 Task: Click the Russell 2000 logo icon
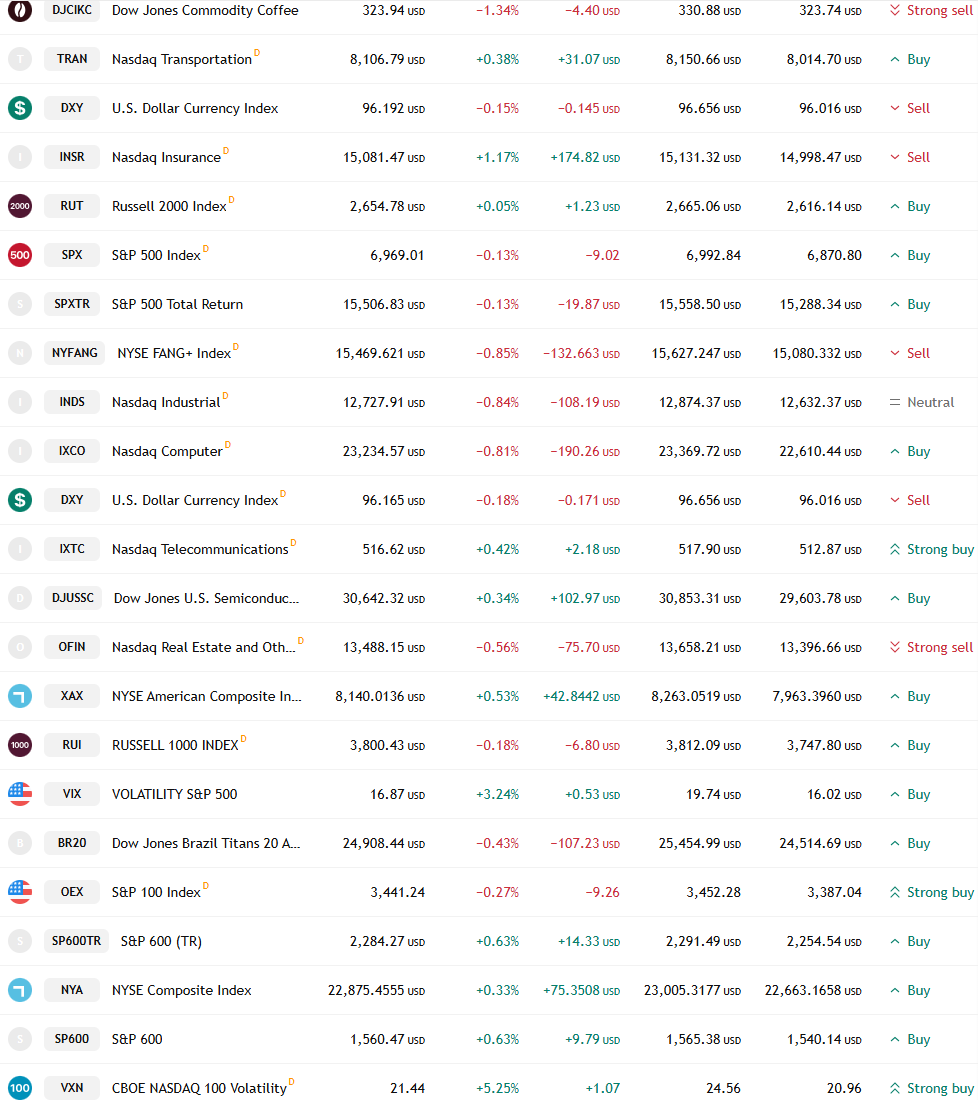point(20,206)
